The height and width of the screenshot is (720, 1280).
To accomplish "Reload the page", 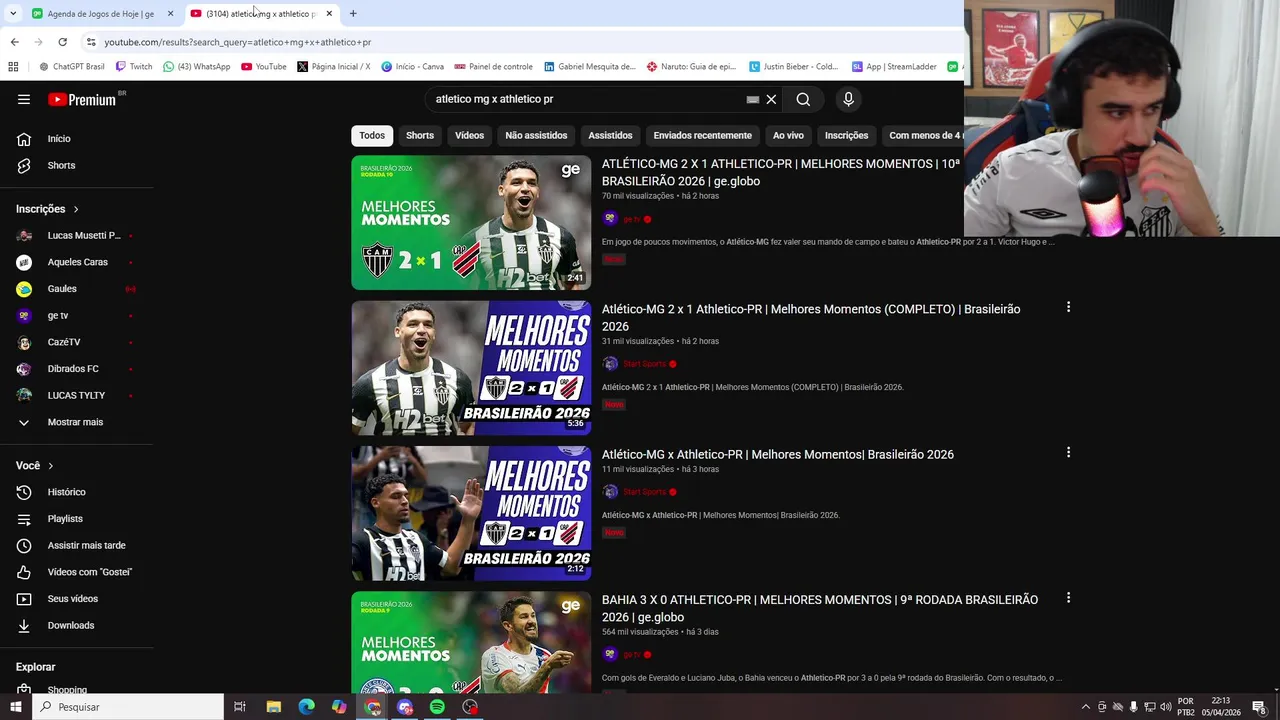I will pos(62,42).
